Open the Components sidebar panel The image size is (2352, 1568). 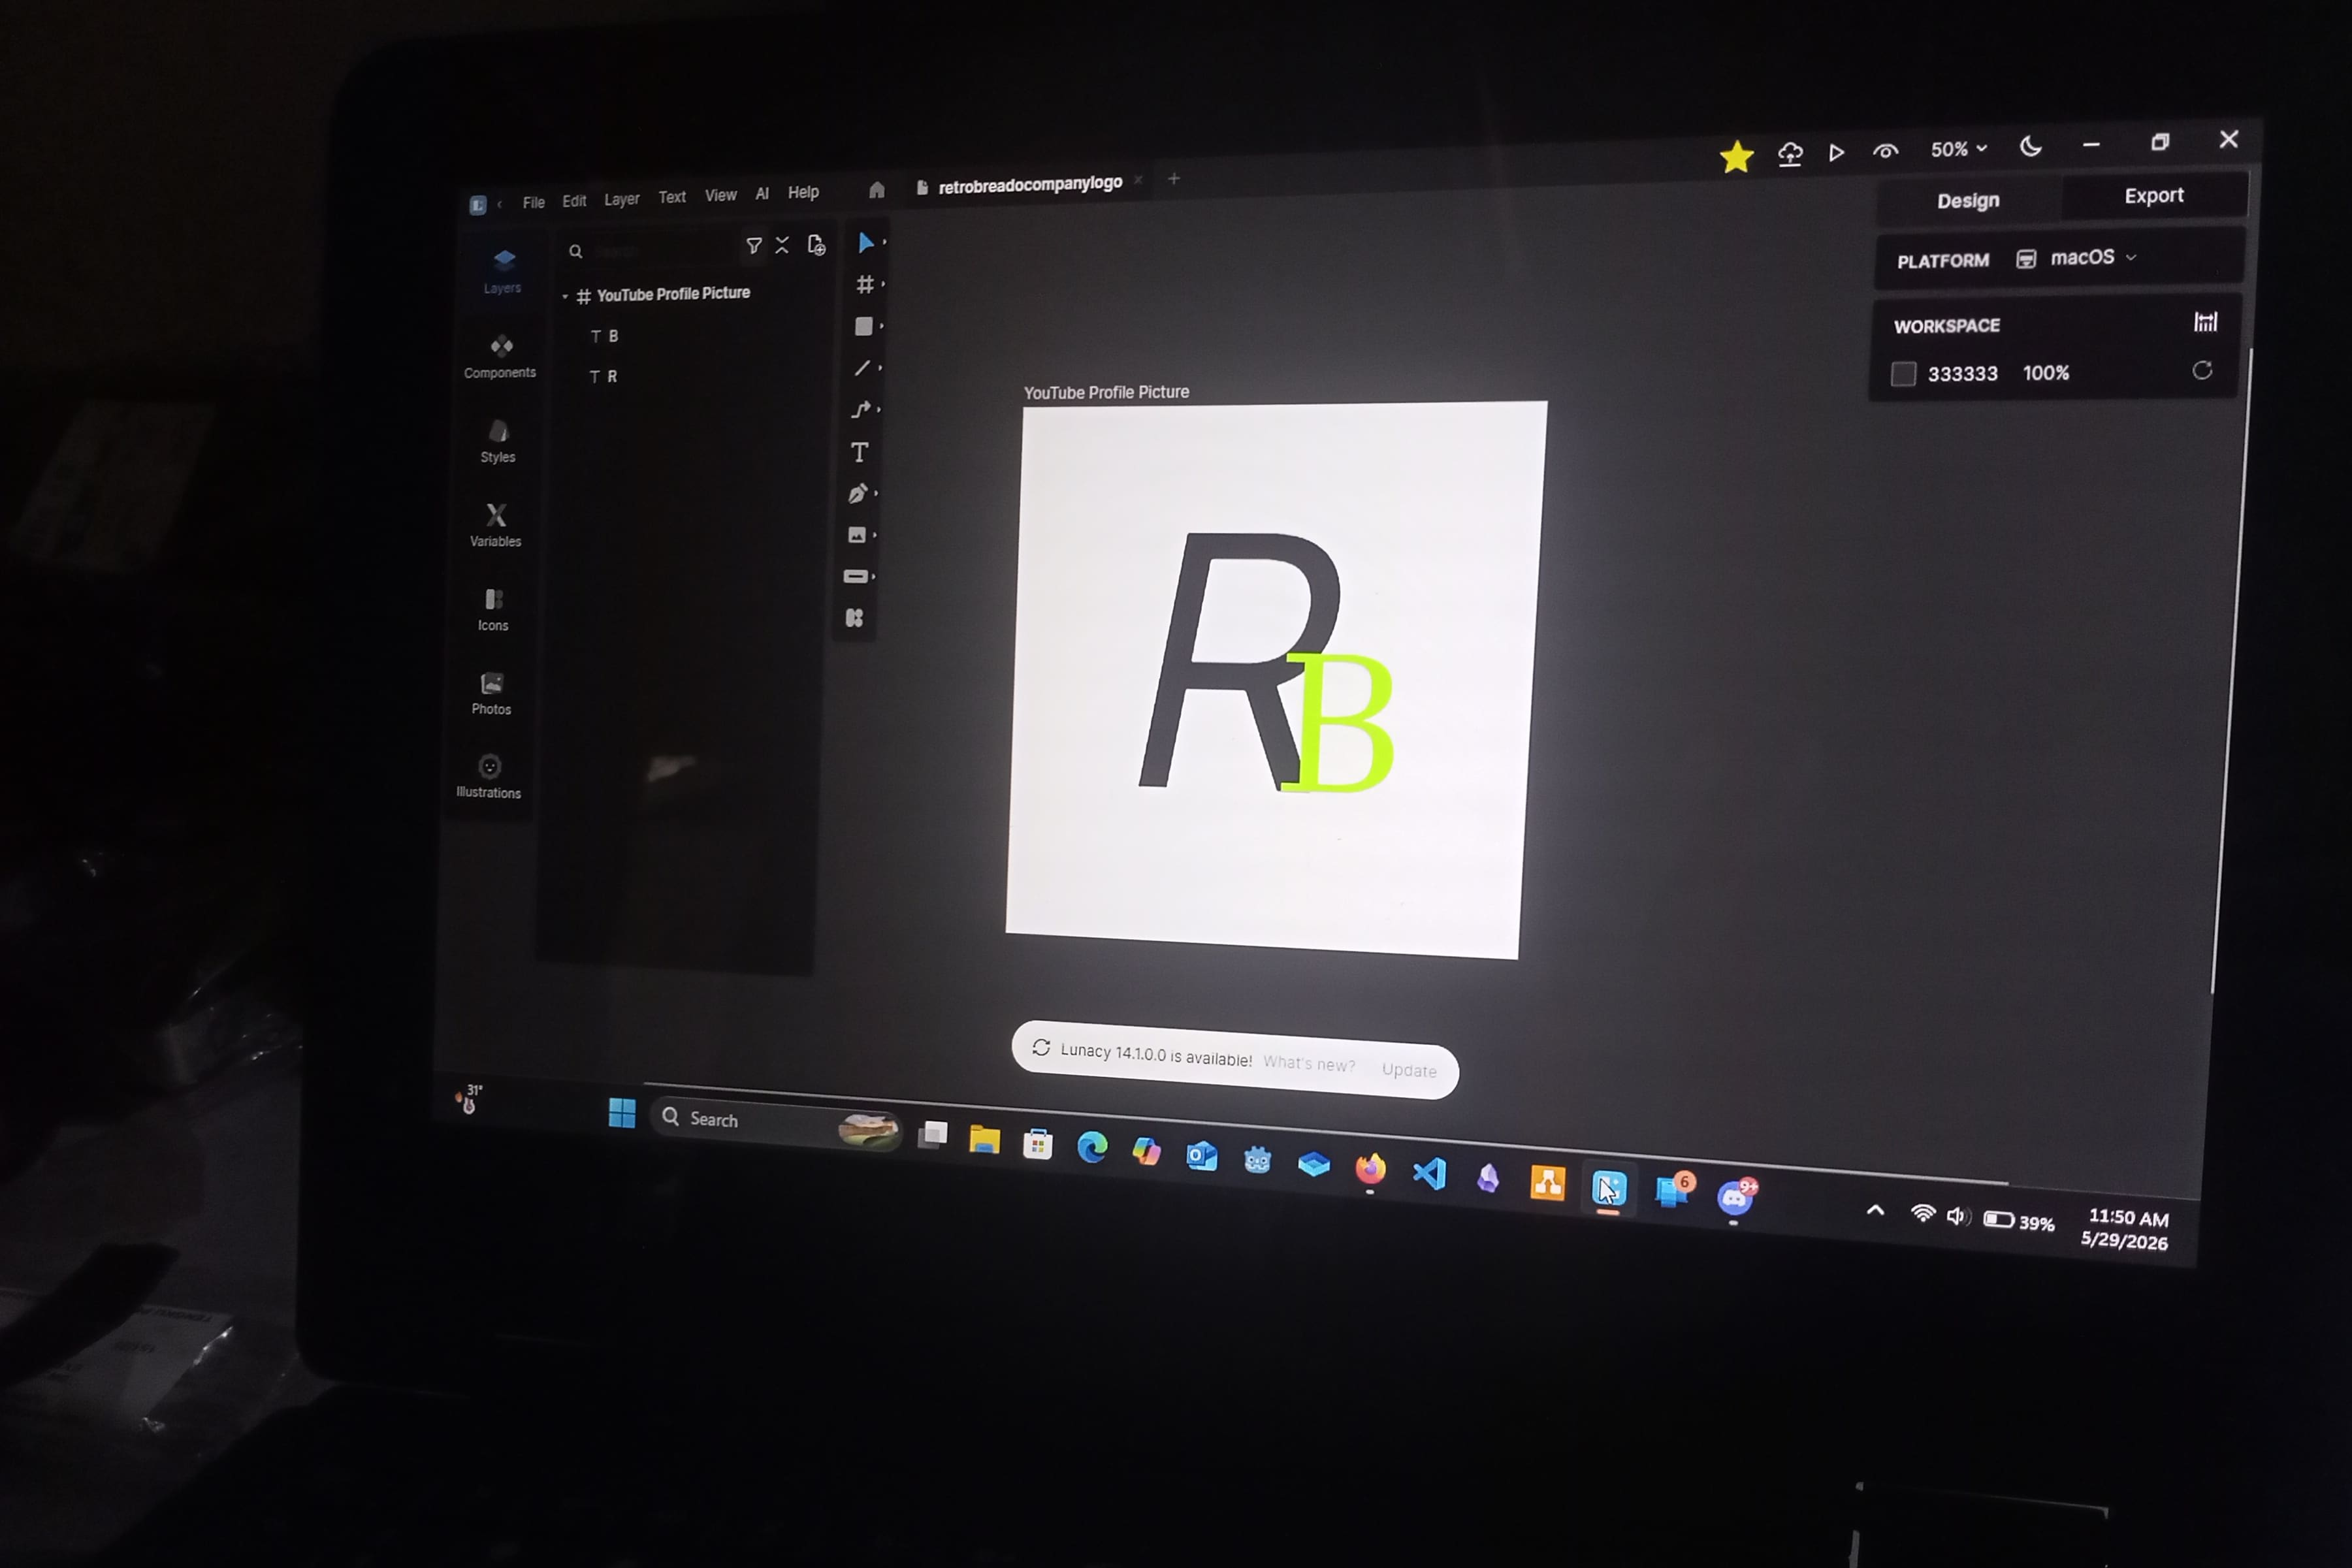pos(500,356)
